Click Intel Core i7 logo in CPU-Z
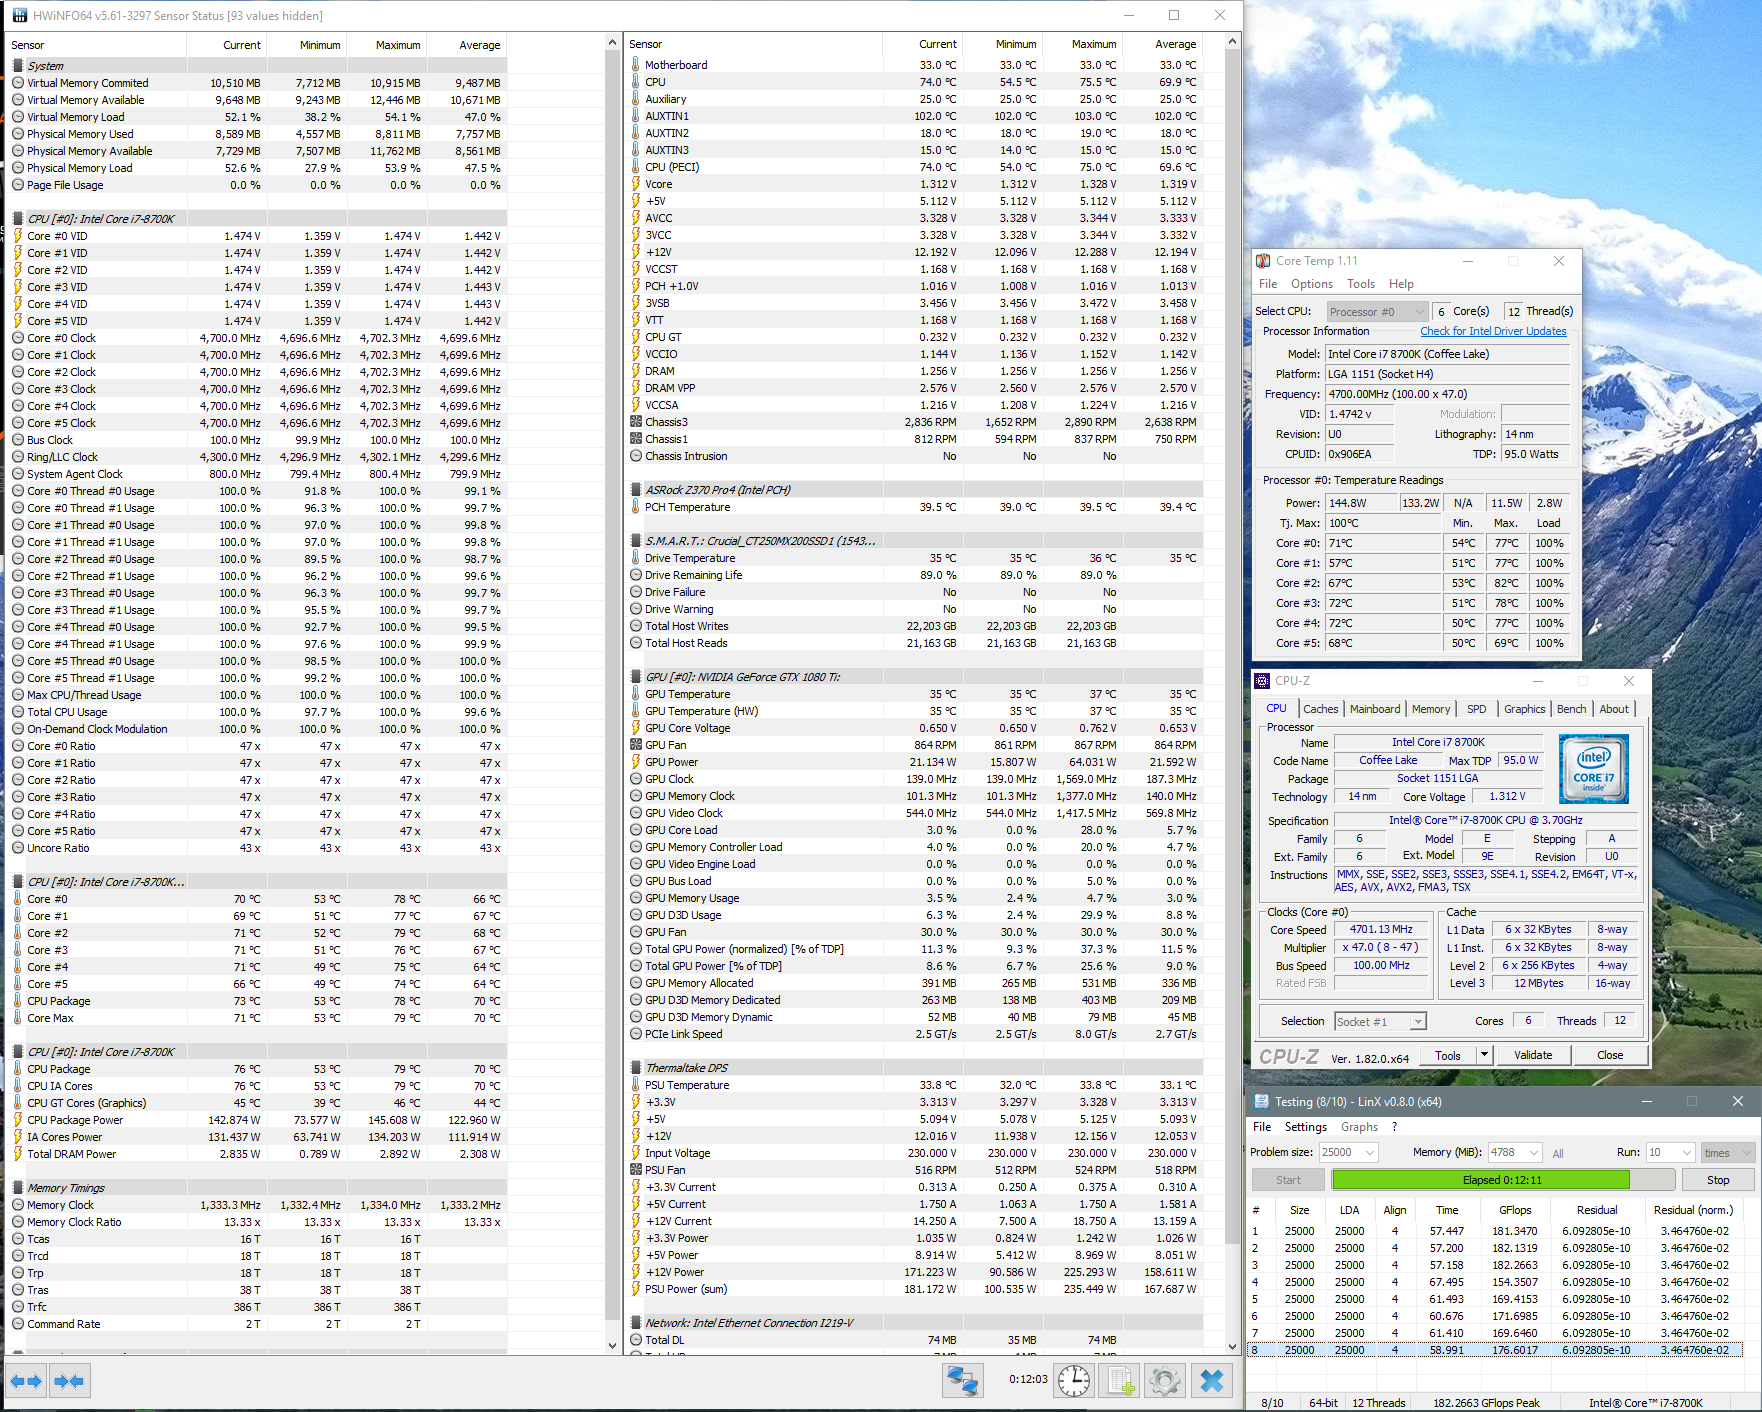 tap(1594, 768)
